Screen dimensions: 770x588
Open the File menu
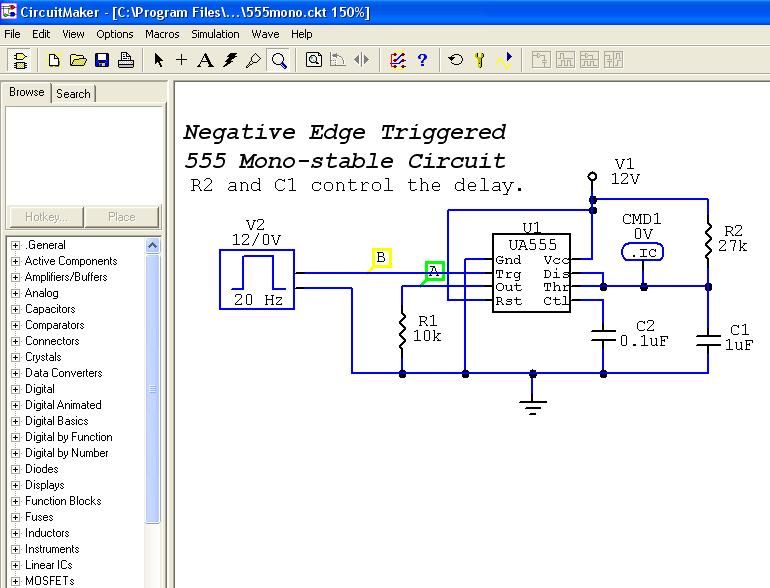(12, 34)
